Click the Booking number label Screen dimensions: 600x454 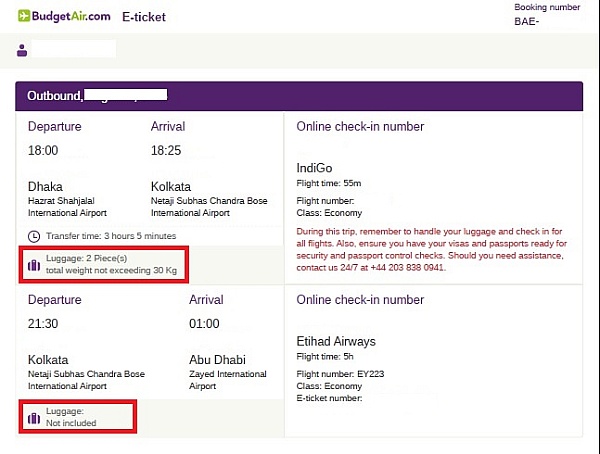(x=547, y=7)
